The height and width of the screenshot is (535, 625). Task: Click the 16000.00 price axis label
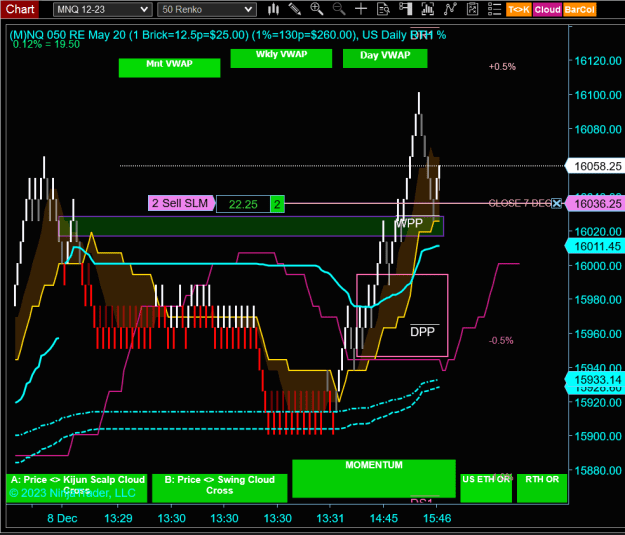tap(597, 266)
